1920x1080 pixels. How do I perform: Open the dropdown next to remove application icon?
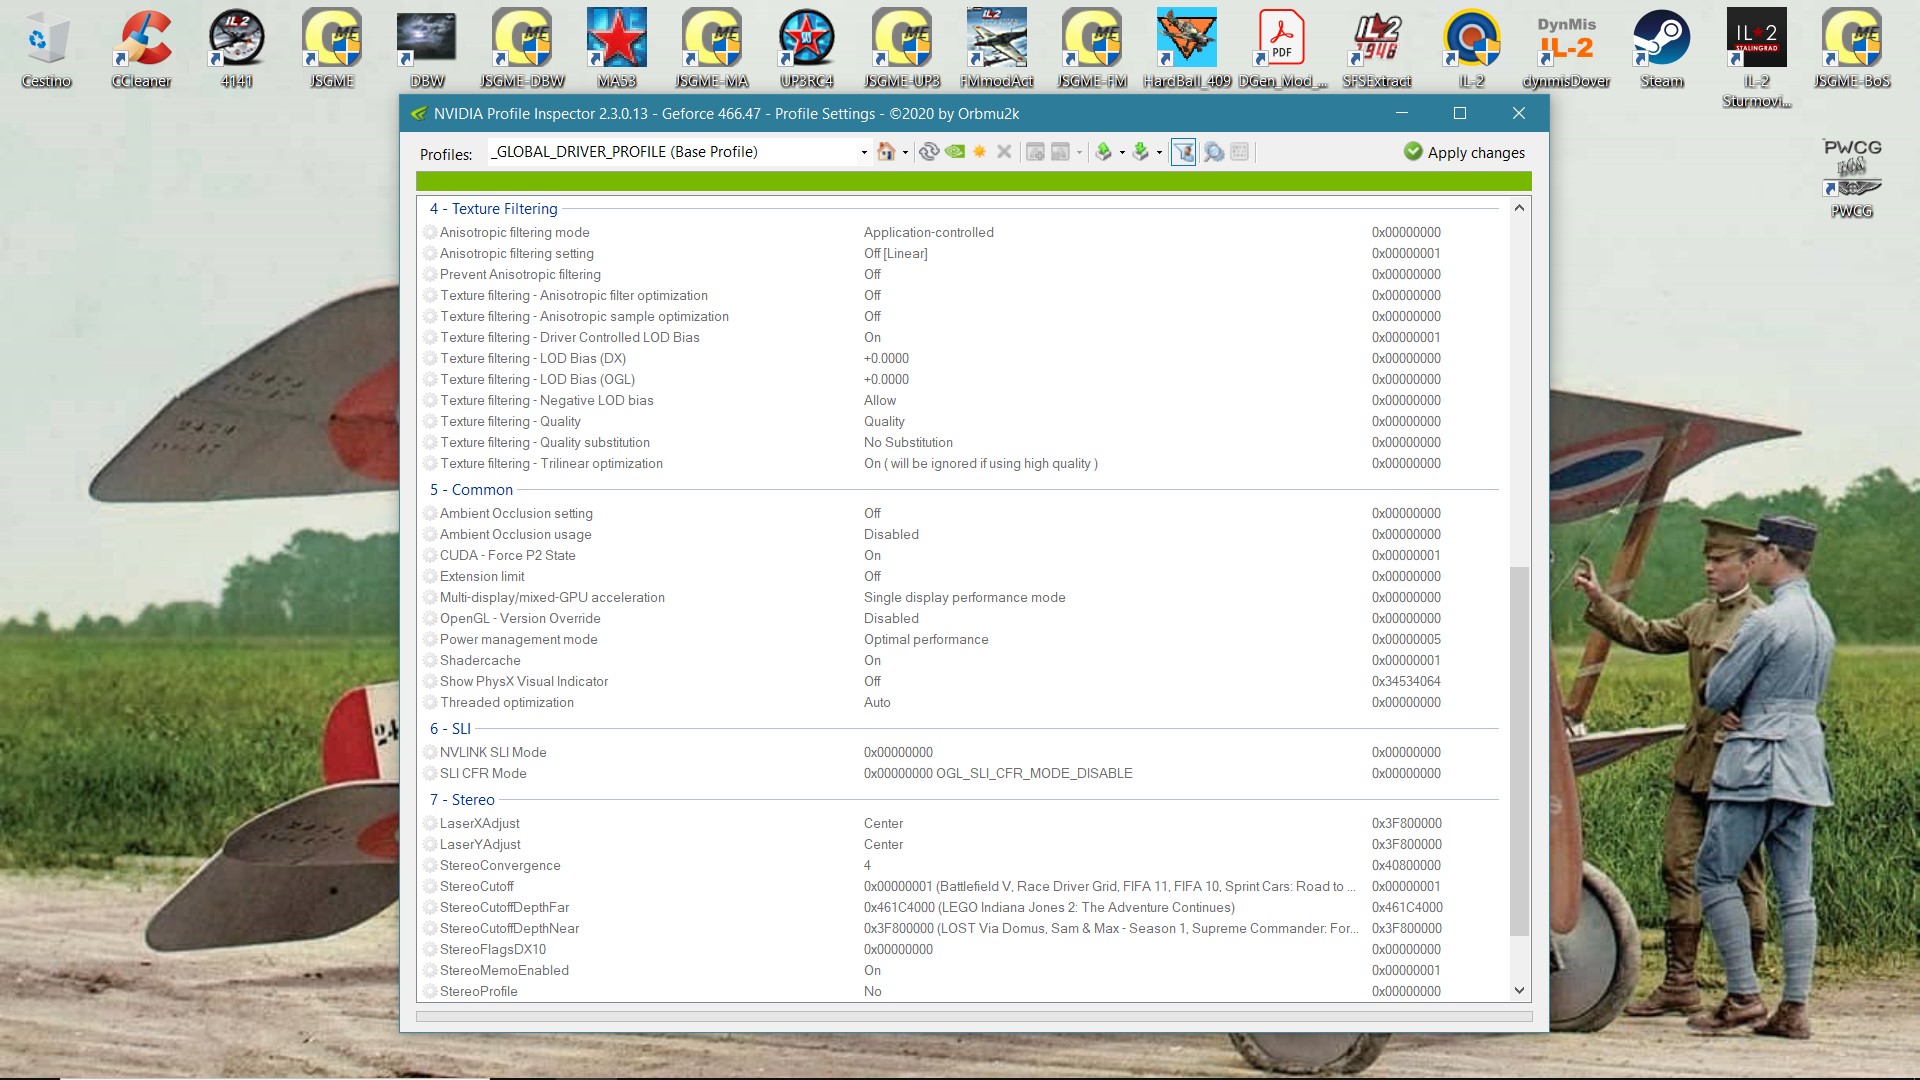coord(1079,153)
